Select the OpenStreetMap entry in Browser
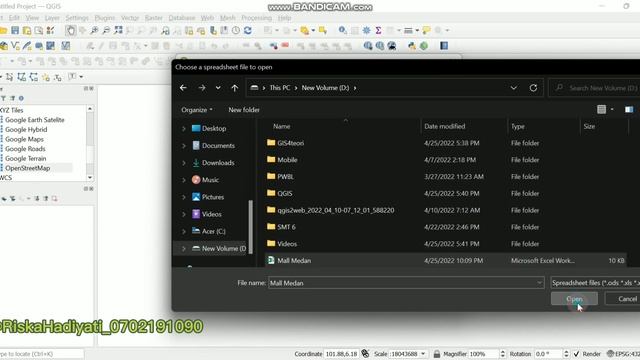The height and width of the screenshot is (360, 640). click(x=27, y=168)
